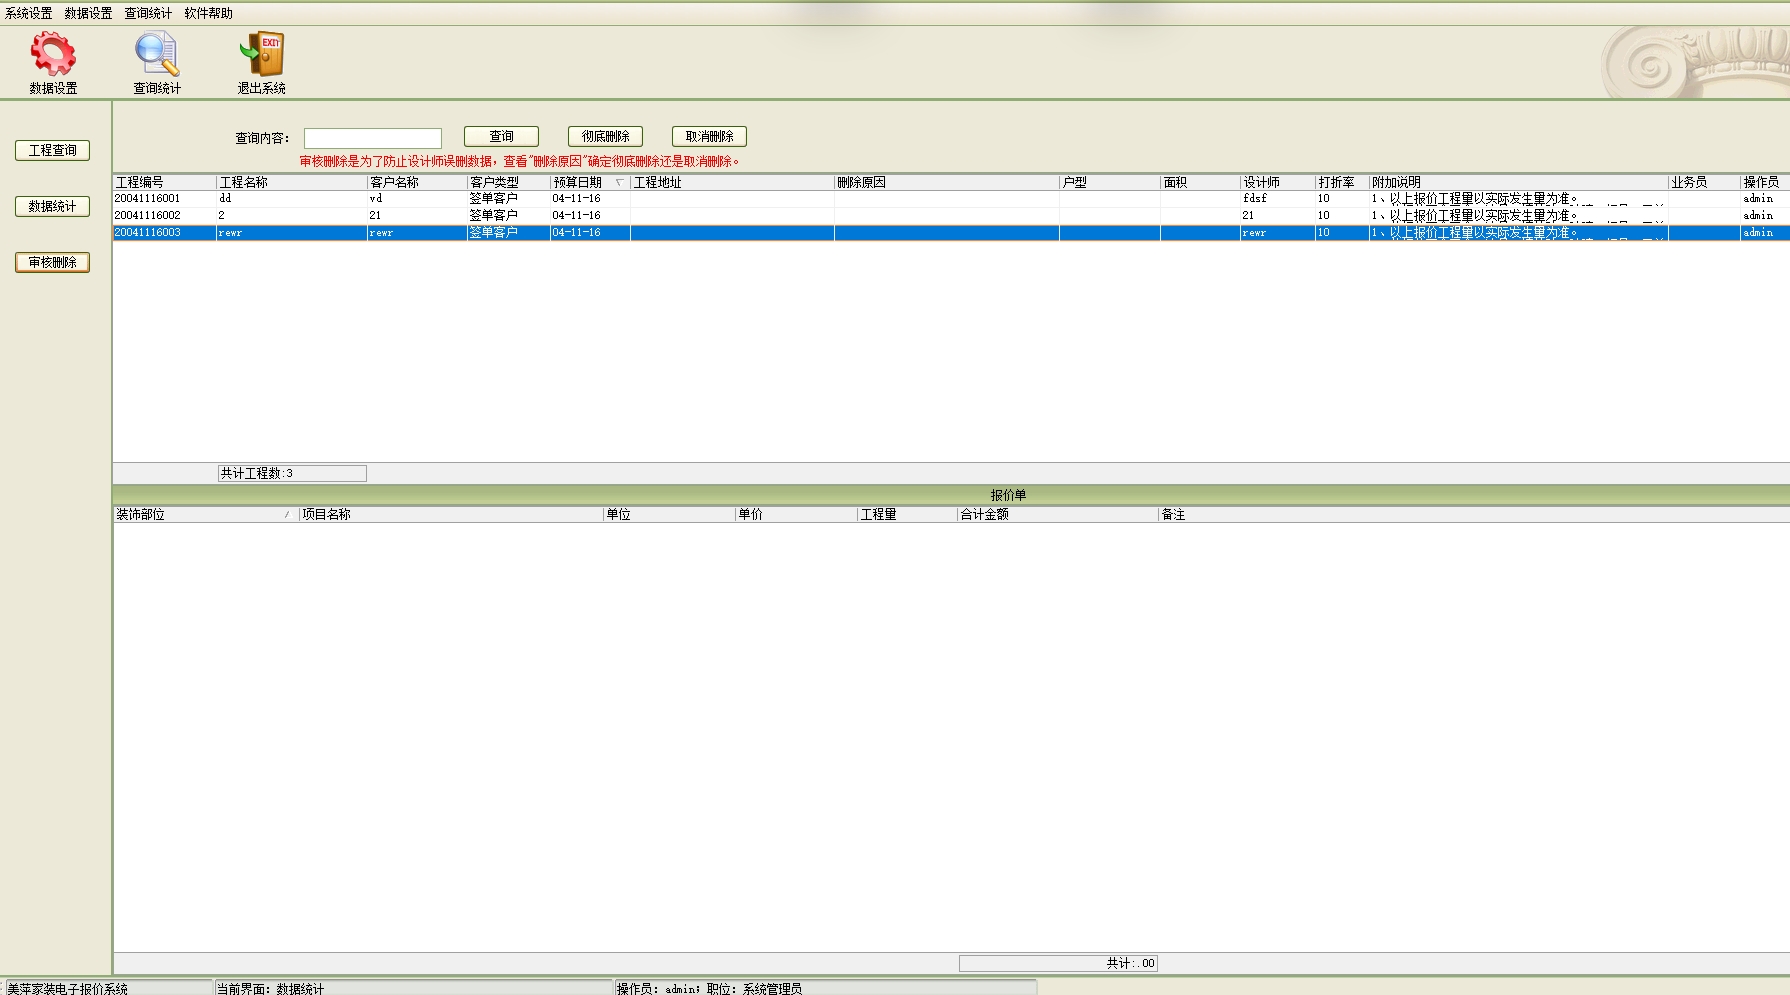This screenshot has height=995, width=1790.
Task: Click the 工程查询 sidebar button
Action: [x=53, y=150]
